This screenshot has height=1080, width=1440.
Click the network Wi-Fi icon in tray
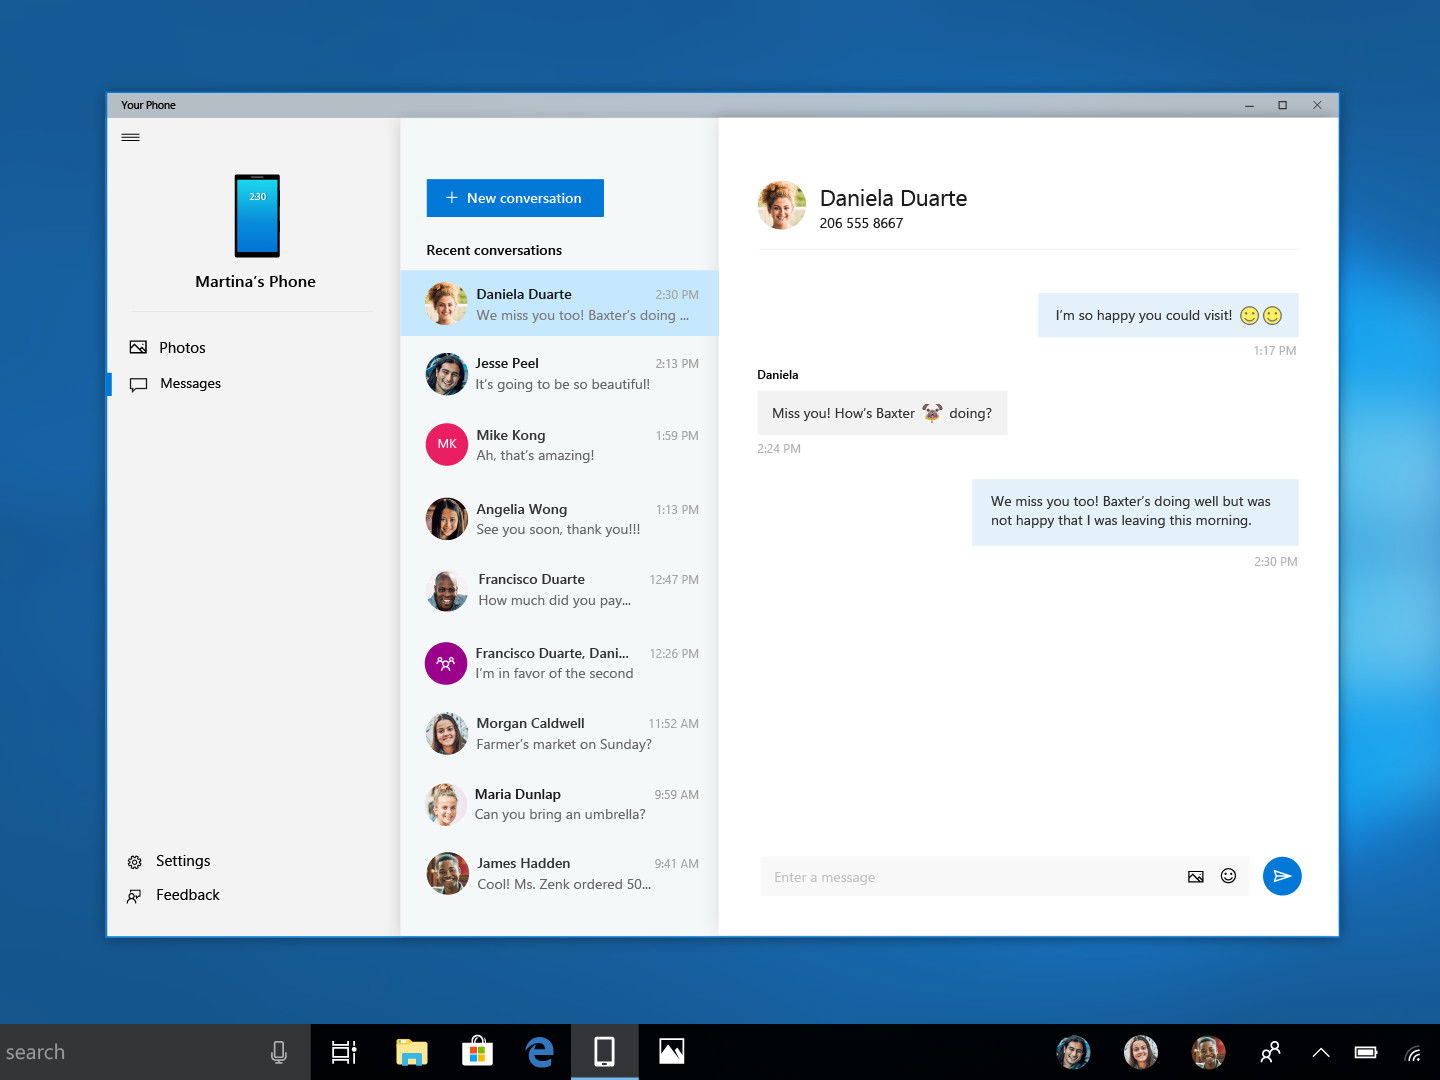click(x=1413, y=1053)
